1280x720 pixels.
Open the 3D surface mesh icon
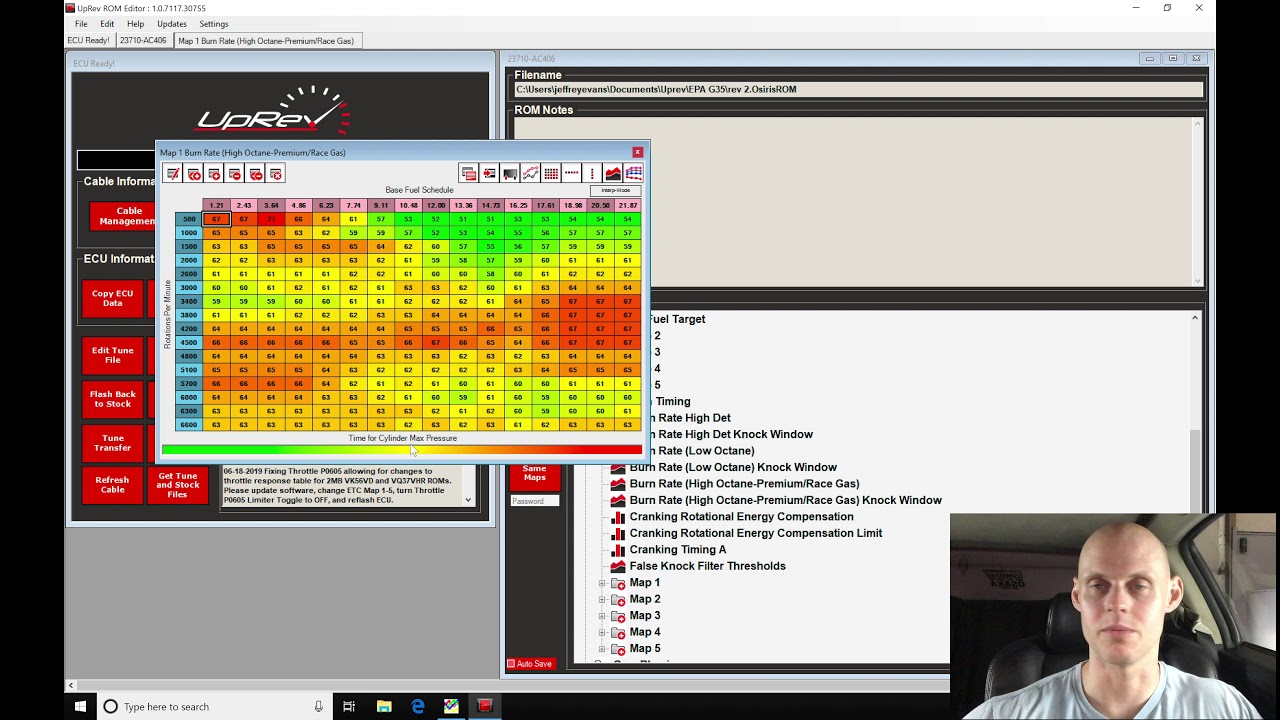point(633,174)
